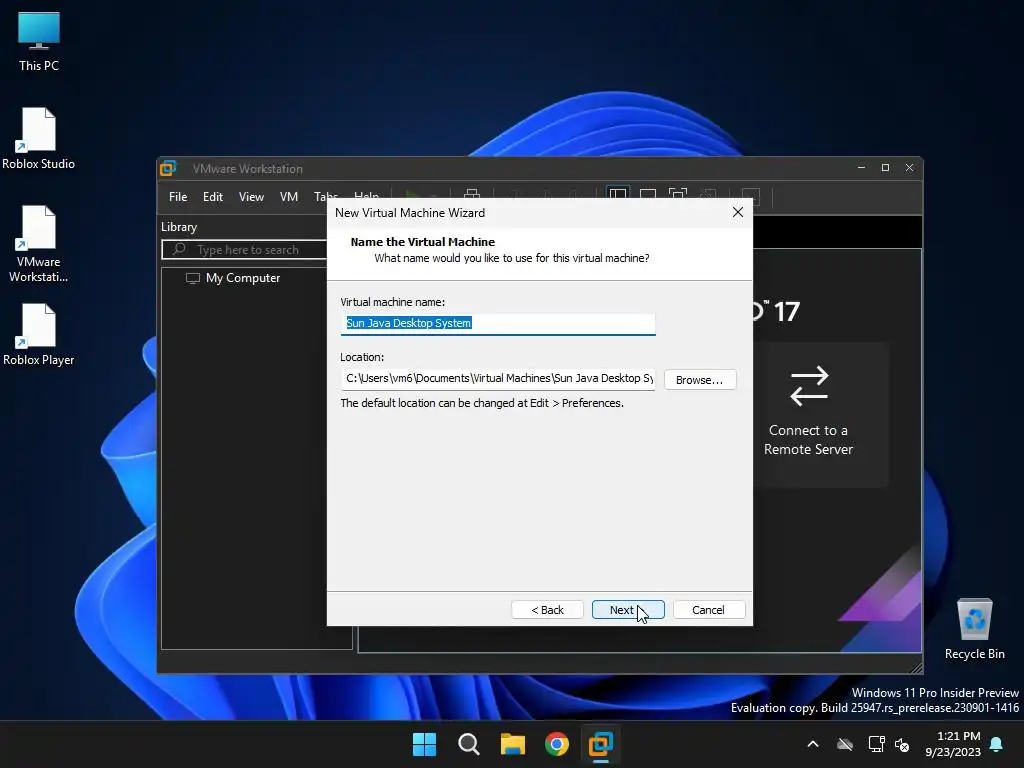This screenshot has height=768, width=1024.
Task: Click the Location path field
Action: [498, 379]
